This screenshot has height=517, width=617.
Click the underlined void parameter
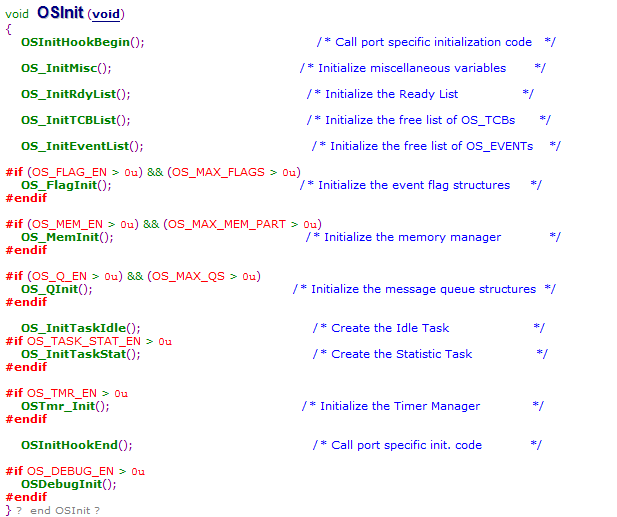click(x=106, y=14)
